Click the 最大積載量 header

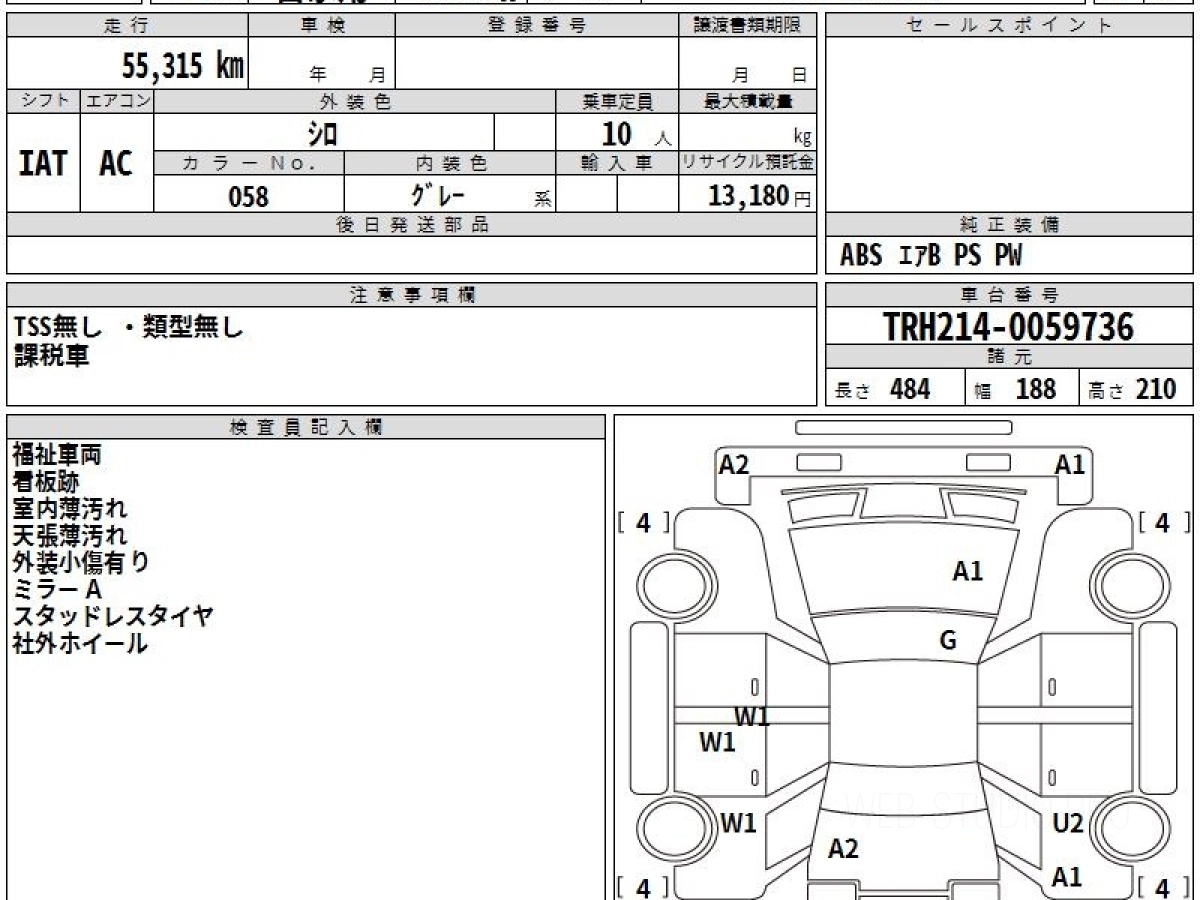tap(748, 101)
